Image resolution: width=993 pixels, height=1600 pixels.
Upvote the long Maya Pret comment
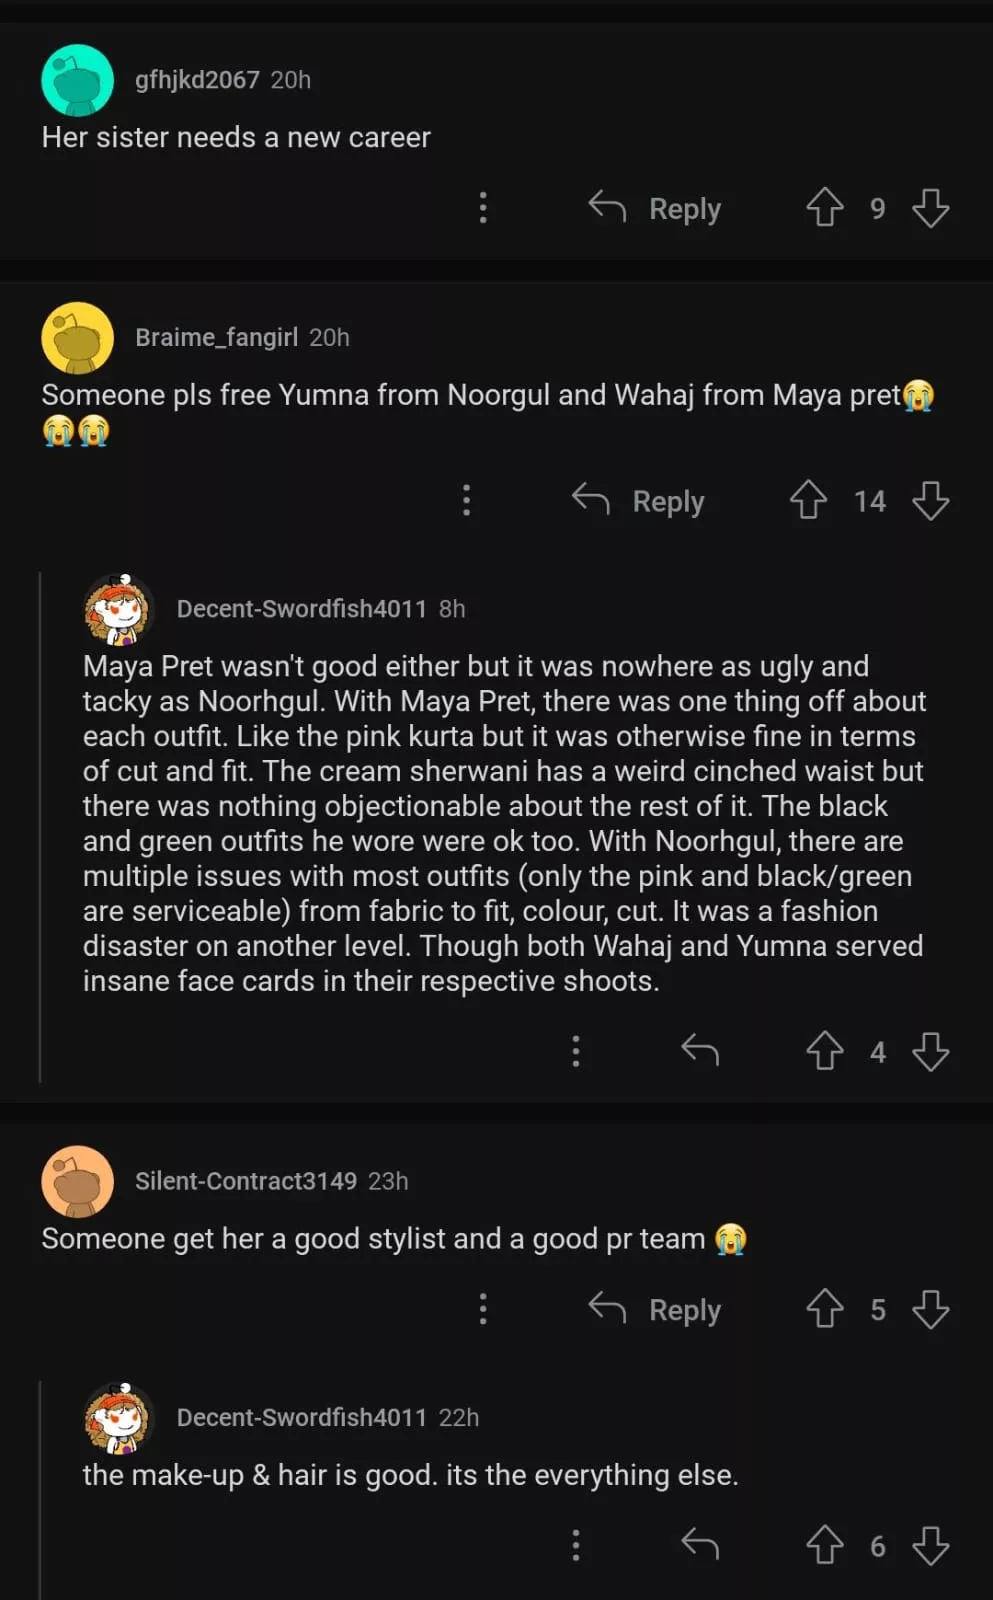click(x=825, y=1051)
